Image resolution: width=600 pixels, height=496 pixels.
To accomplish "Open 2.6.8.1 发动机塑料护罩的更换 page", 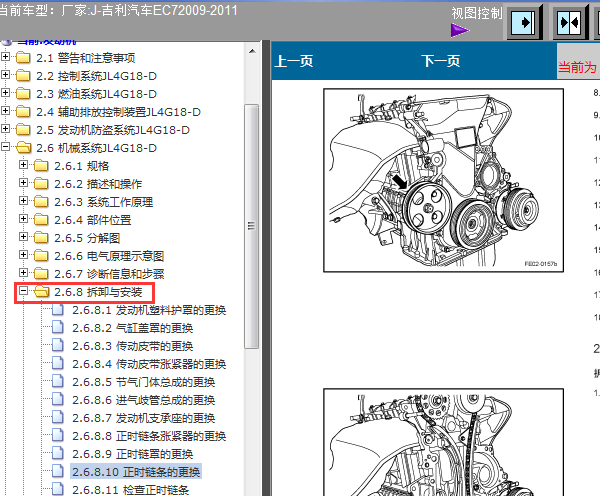I will pos(149,310).
